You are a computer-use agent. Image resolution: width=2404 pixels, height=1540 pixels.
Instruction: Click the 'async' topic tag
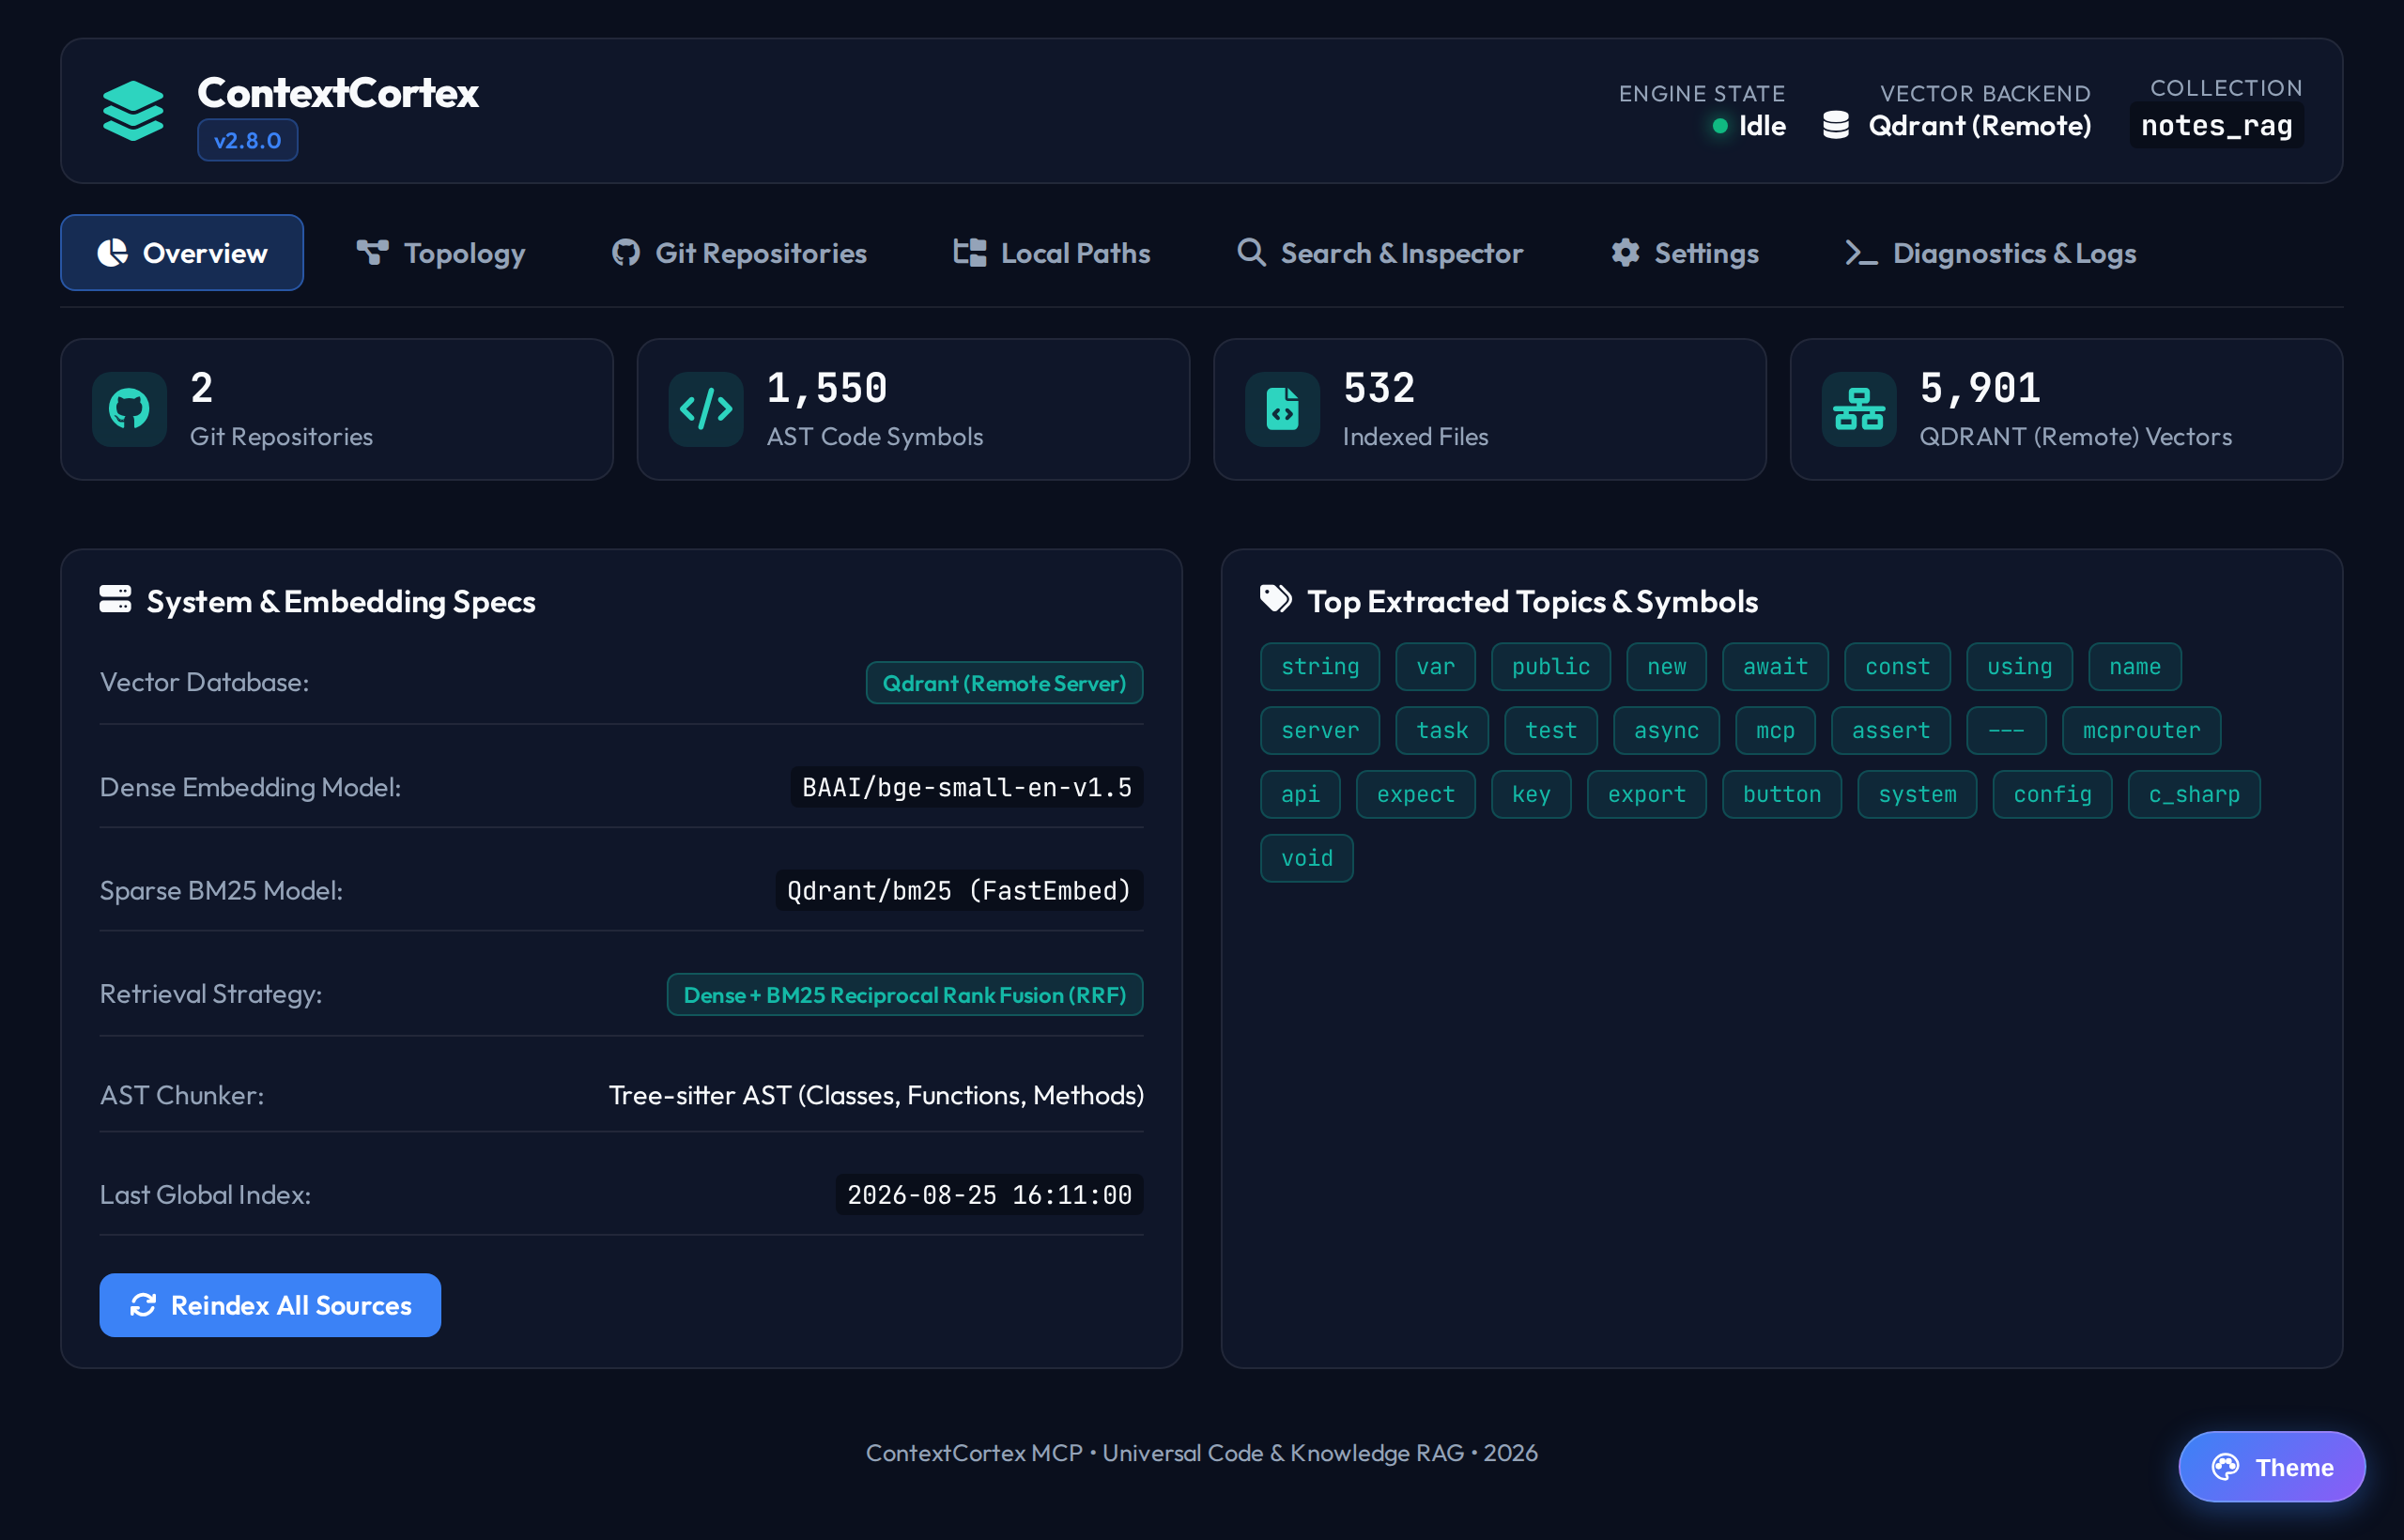click(x=1666, y=731)
